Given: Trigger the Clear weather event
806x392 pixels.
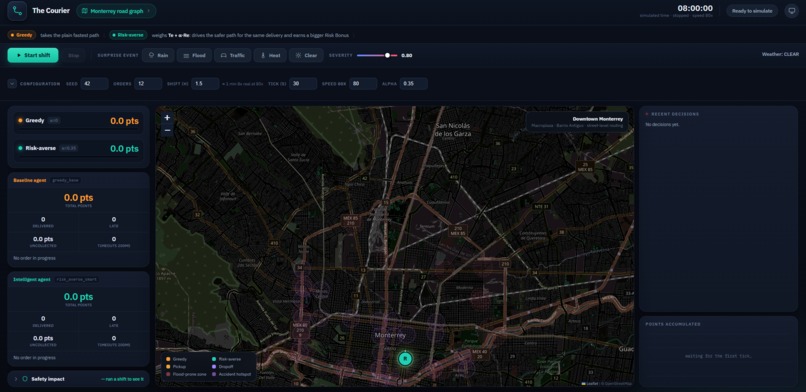Looking at the screenshot, I should pos(306,55).
